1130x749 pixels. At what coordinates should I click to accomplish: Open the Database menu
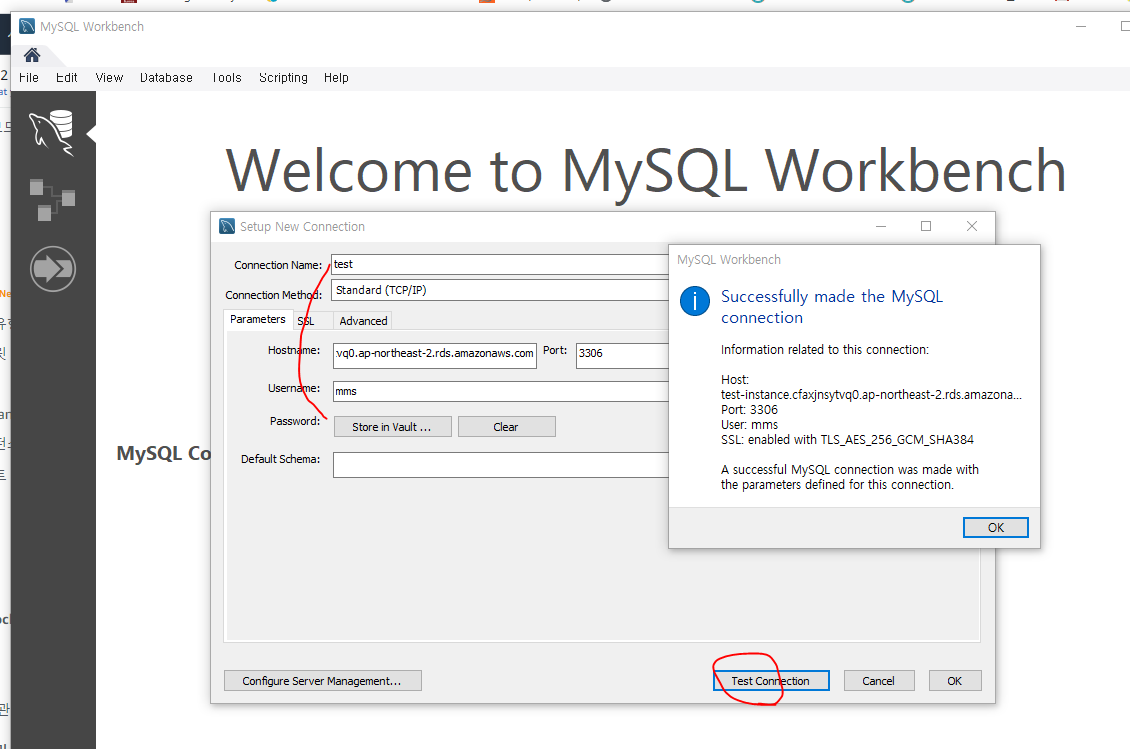coord(166,78)
